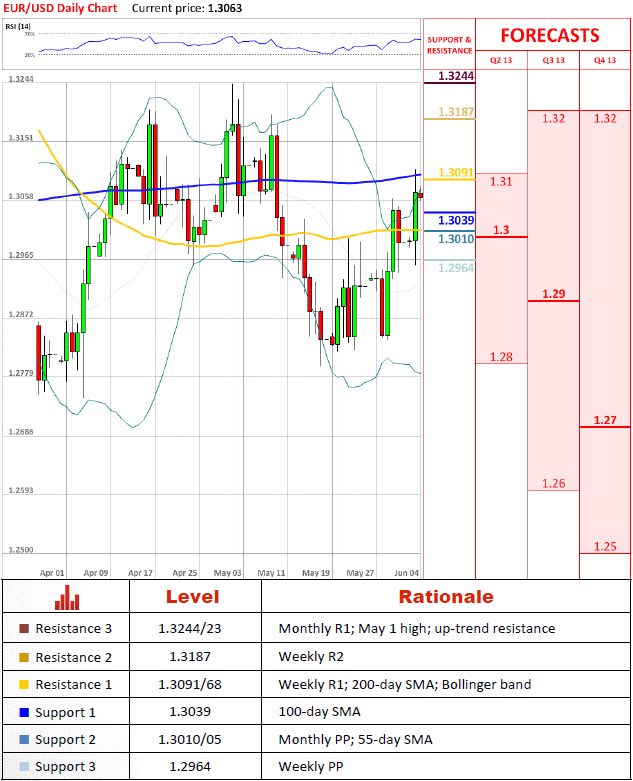Click the 1.2965 price axis label
Viewport: 633px width, 781px height.
click(x=21, y=255)
